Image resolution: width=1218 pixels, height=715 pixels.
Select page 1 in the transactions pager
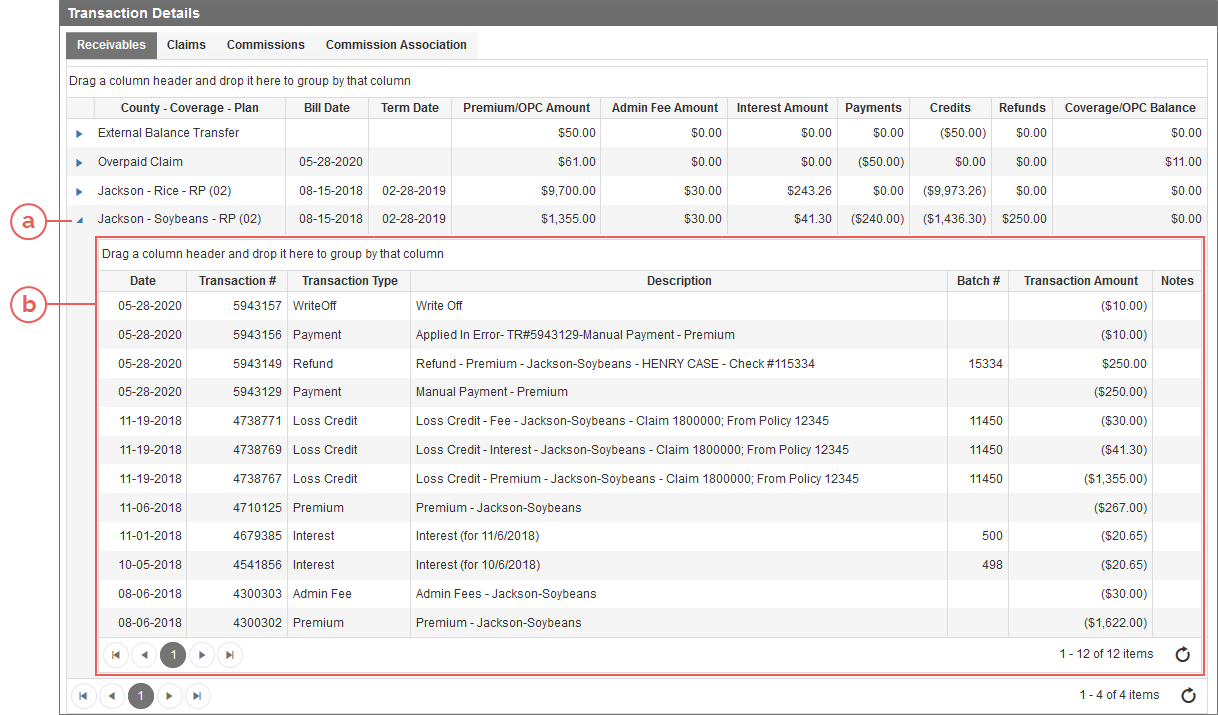pyautogui.click(x=172, y=654)
